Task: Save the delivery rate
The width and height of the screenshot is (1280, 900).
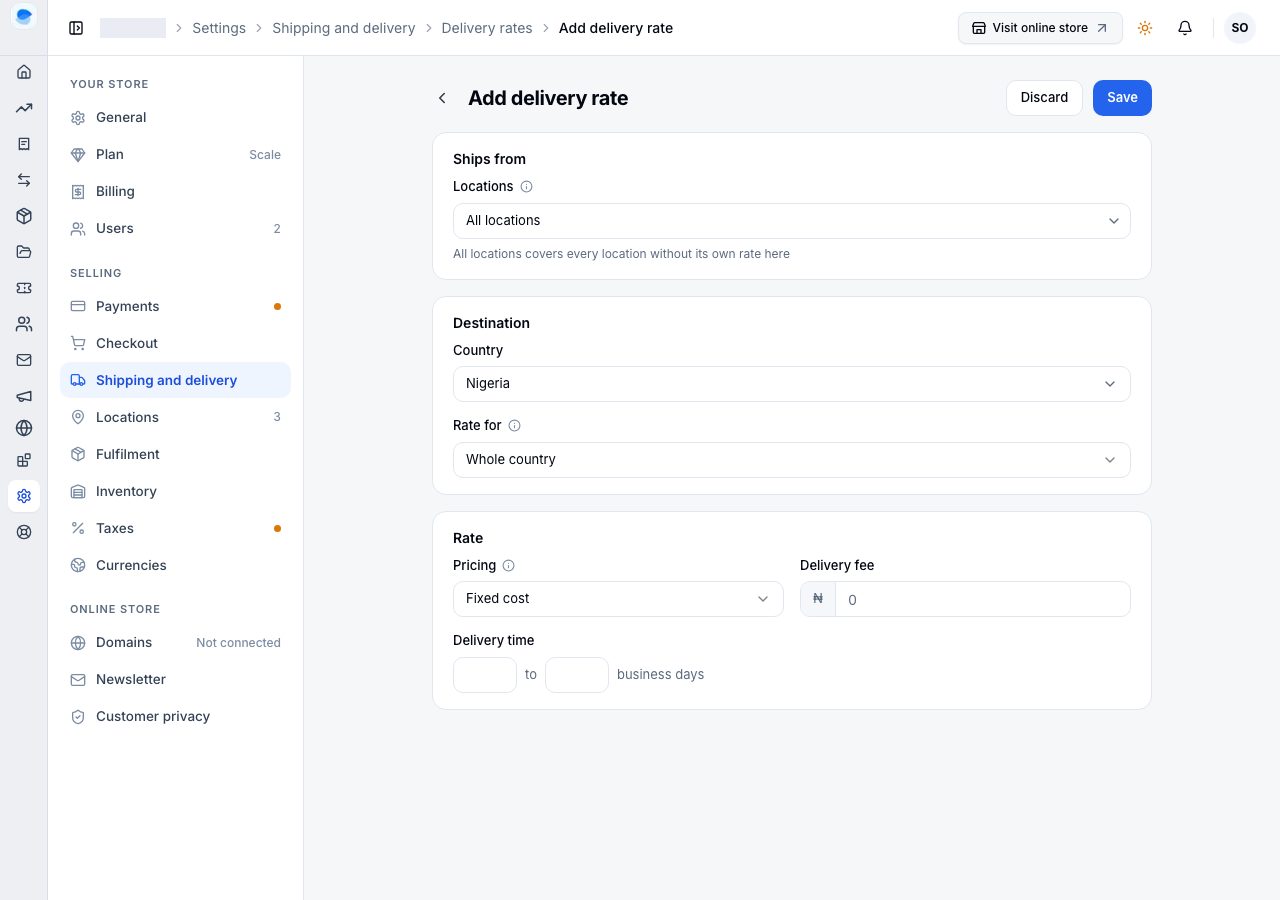Action: pyautogui.click(x=1122, y=98)
